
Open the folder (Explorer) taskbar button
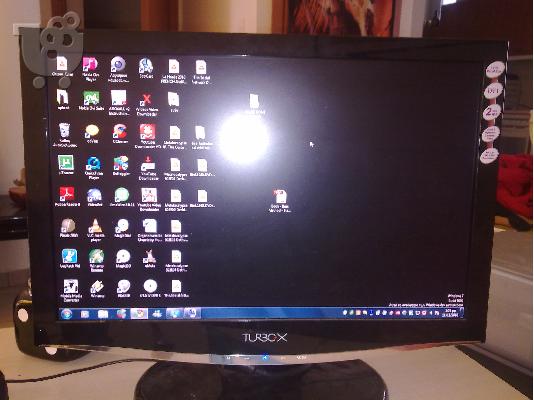[103, 314]
